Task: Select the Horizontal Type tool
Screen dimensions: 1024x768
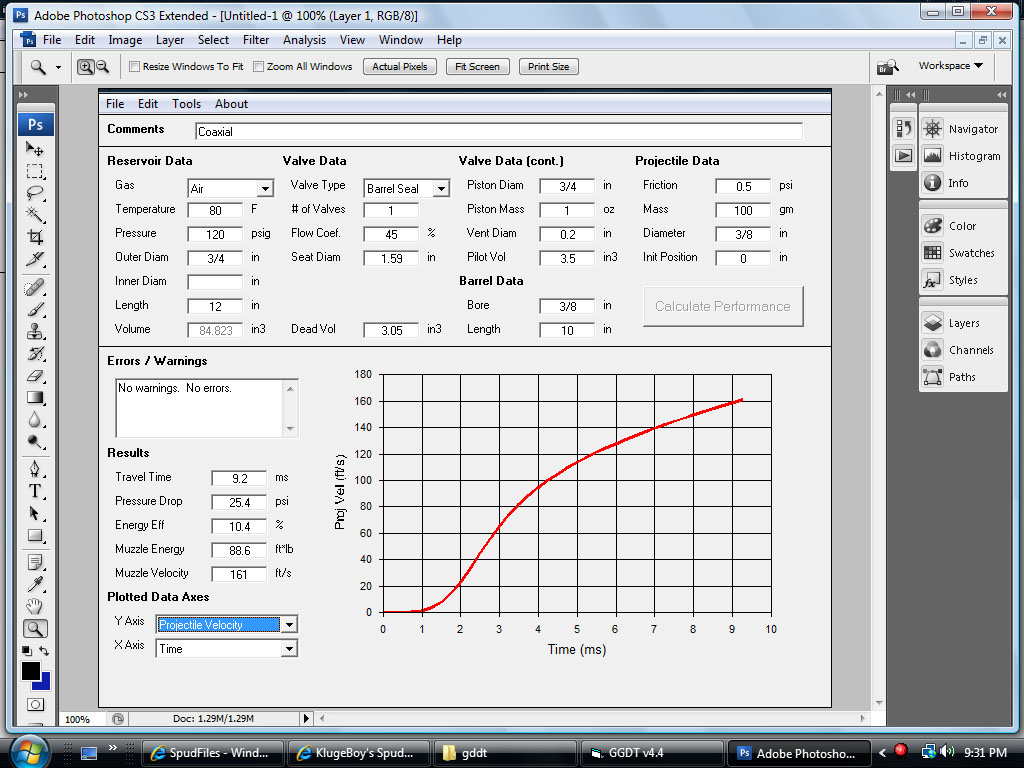Action: coord(35,491)
